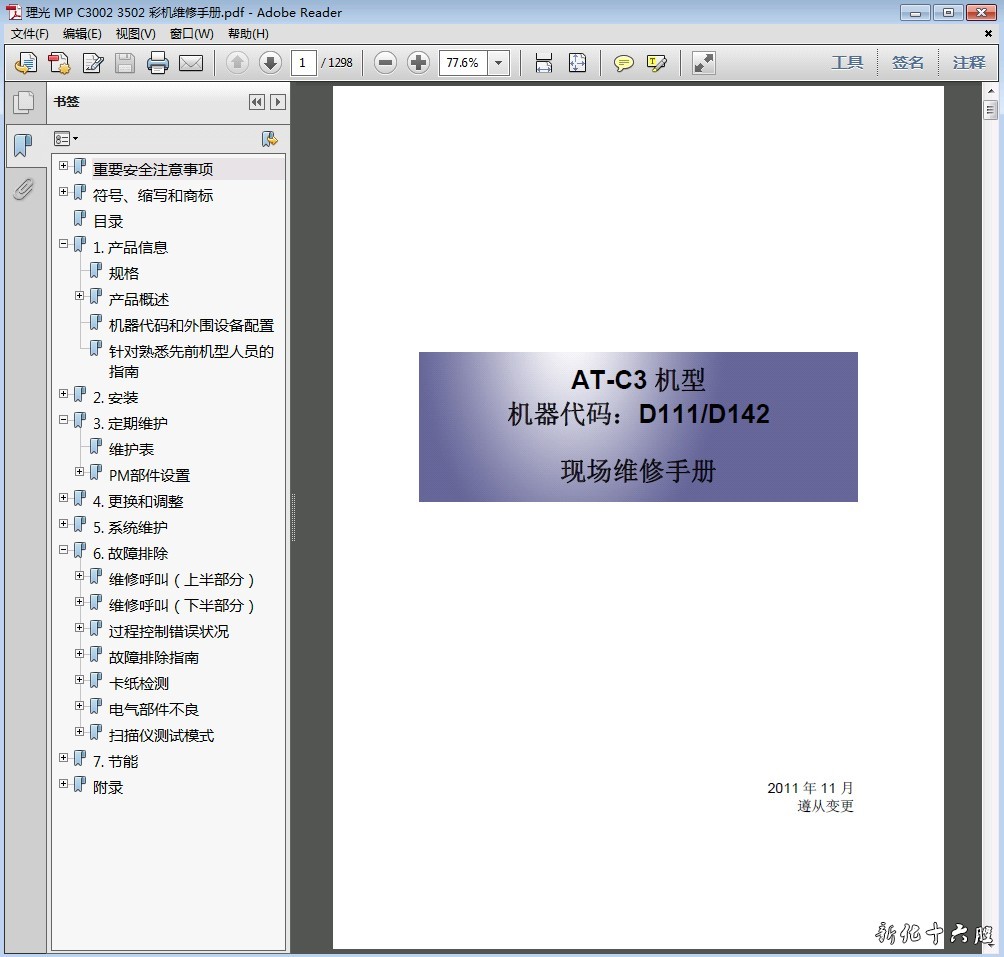Select the '卡纸检测' bookmark

(139, 683)
